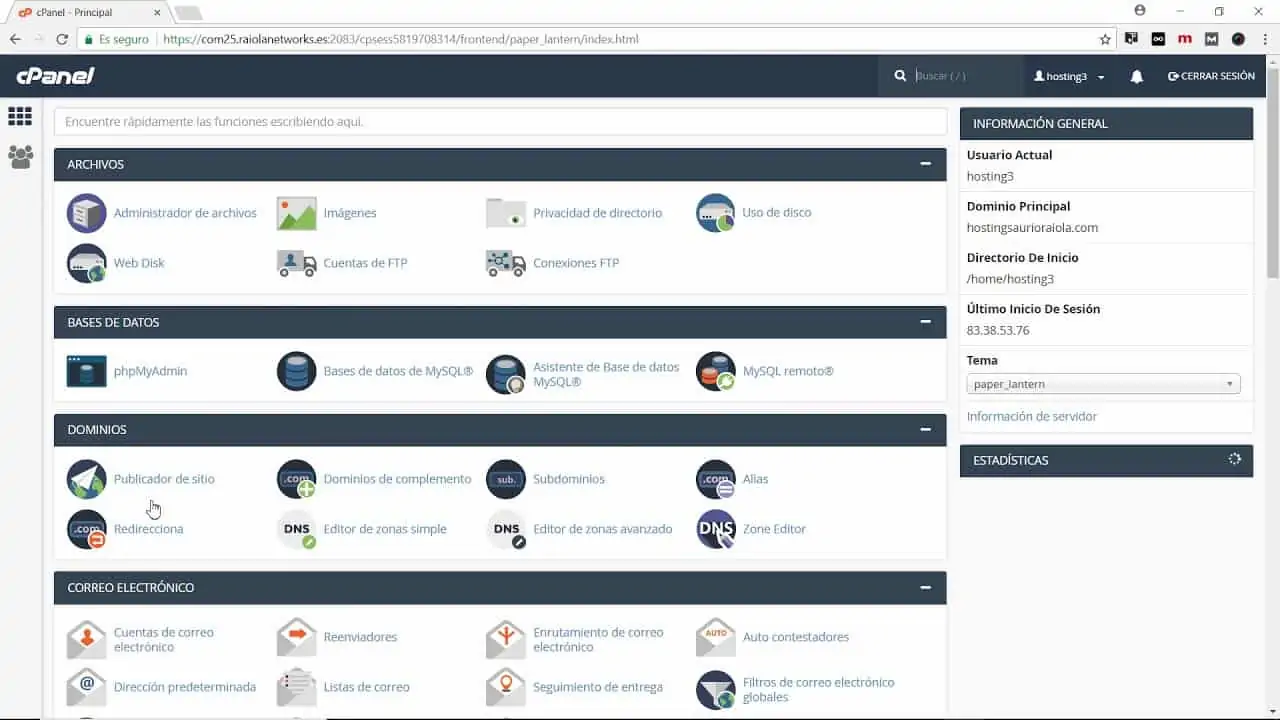Click the ESTADÍSTICAS panel header
This screenshot has height=720, width=1280.
1106,460
